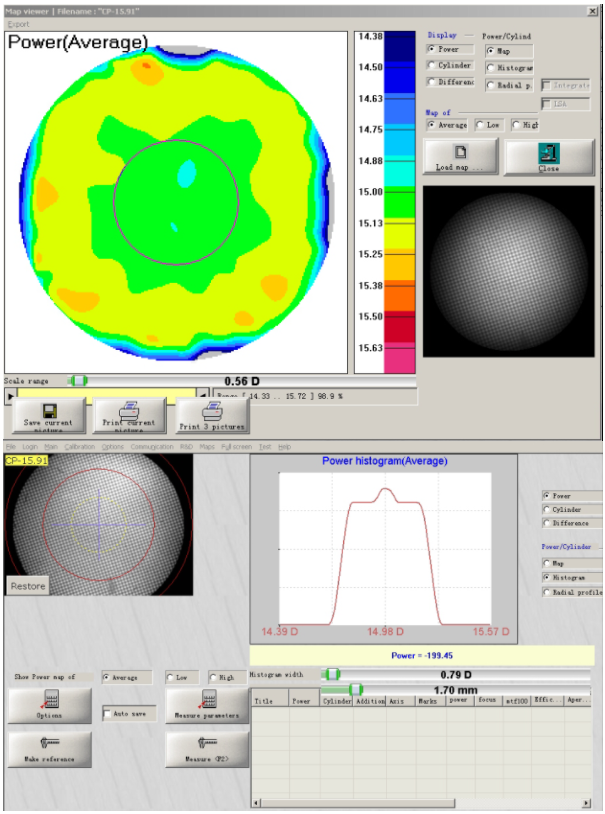Click the 14.98 D histogram axis label
This screenshot has width=605, height=814.
coord(385,632)
